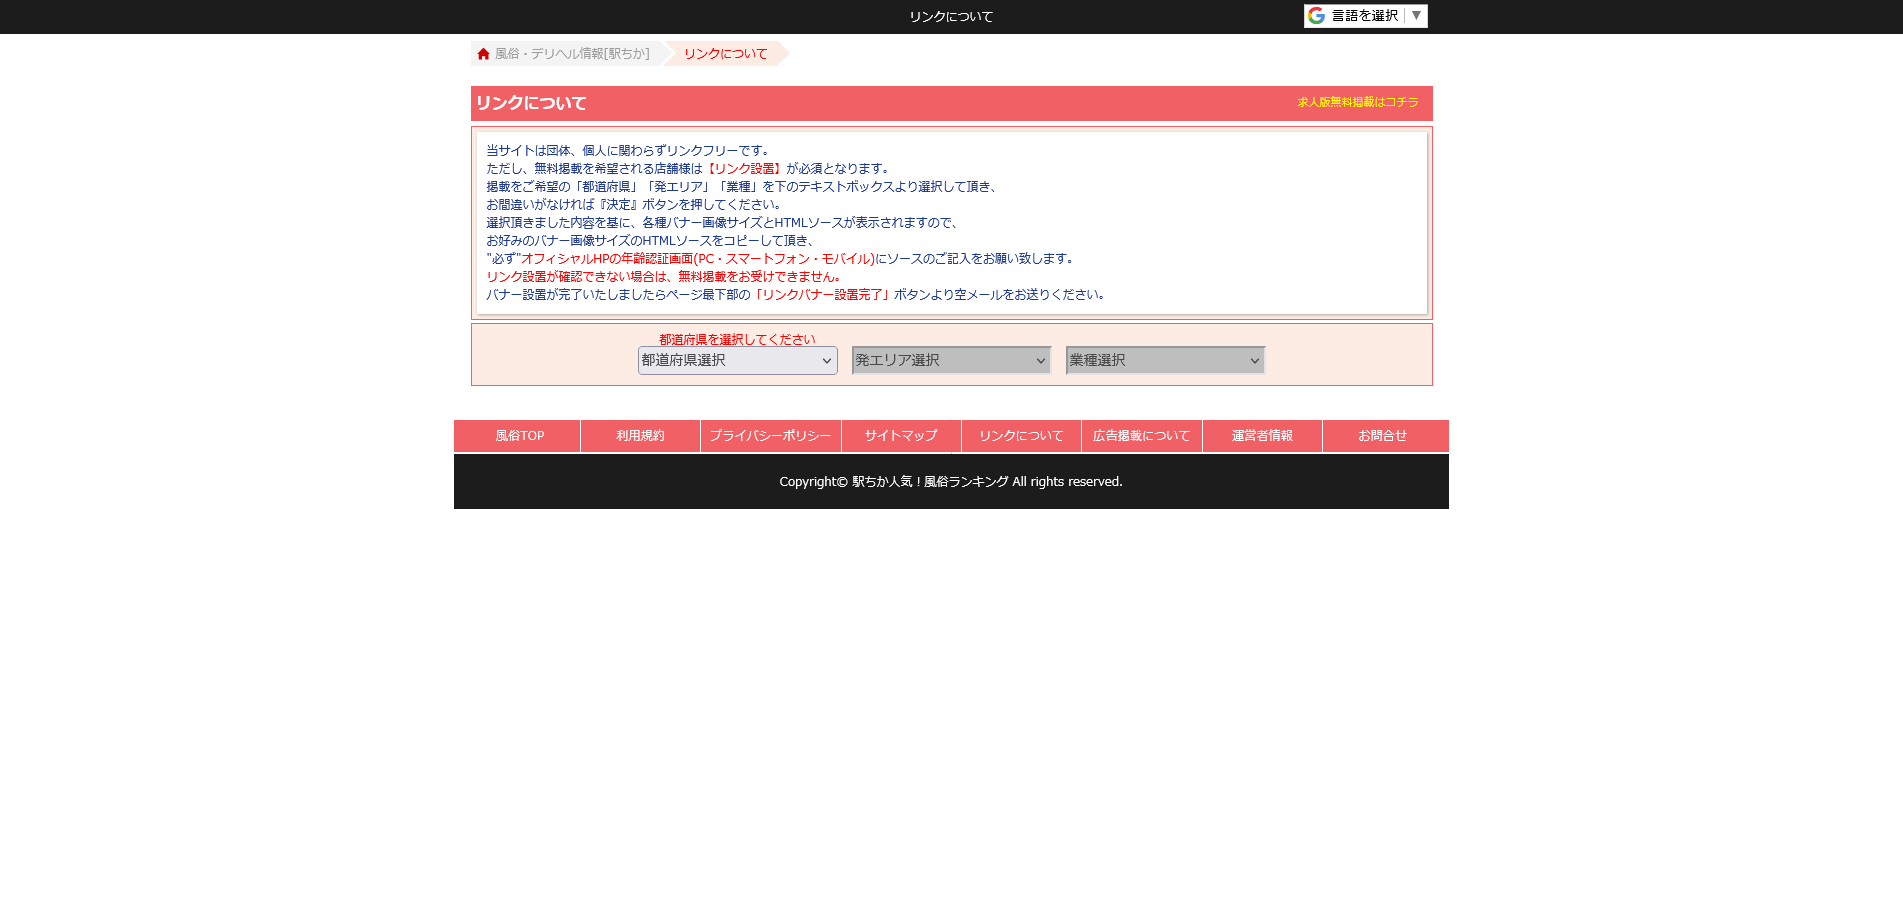Open サイトマップ in the footer menu

[901, 436]
